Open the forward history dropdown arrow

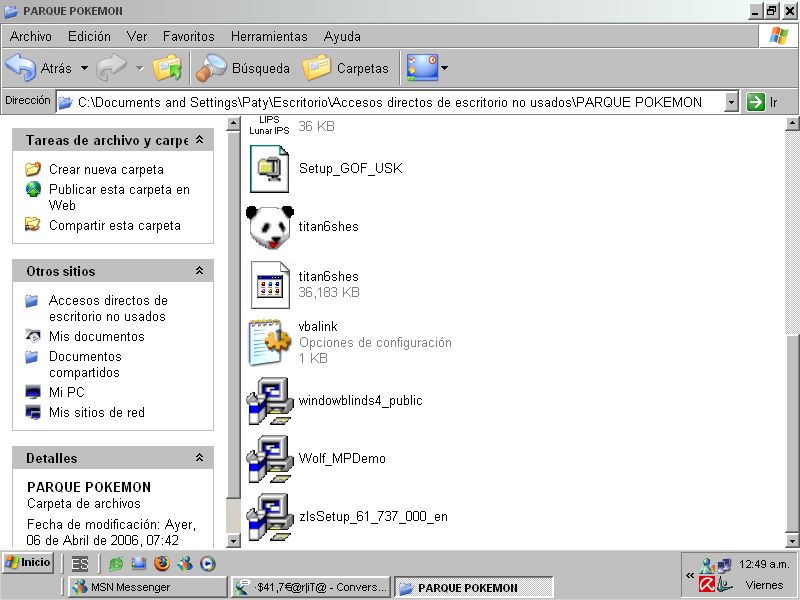(139, 68)
